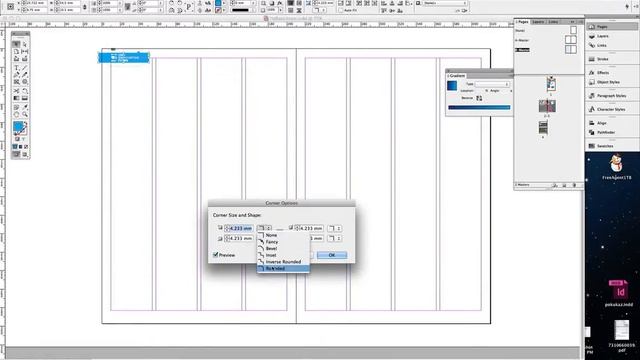640x360 pixels.
Task: Select the Direct Selection tool
Action: coord(24,44)
